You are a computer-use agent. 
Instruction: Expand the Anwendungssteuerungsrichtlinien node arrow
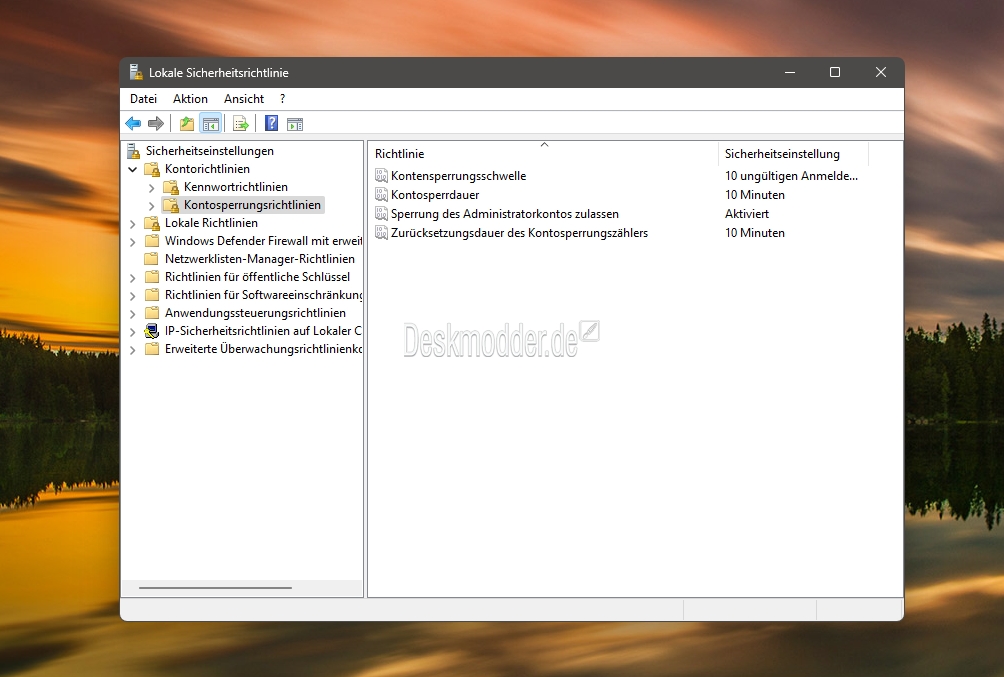point(133,314)
